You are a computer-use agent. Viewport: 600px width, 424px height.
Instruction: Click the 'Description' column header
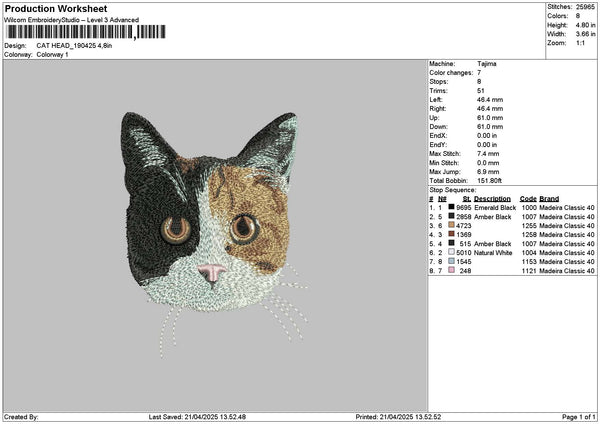coord(492,199)
